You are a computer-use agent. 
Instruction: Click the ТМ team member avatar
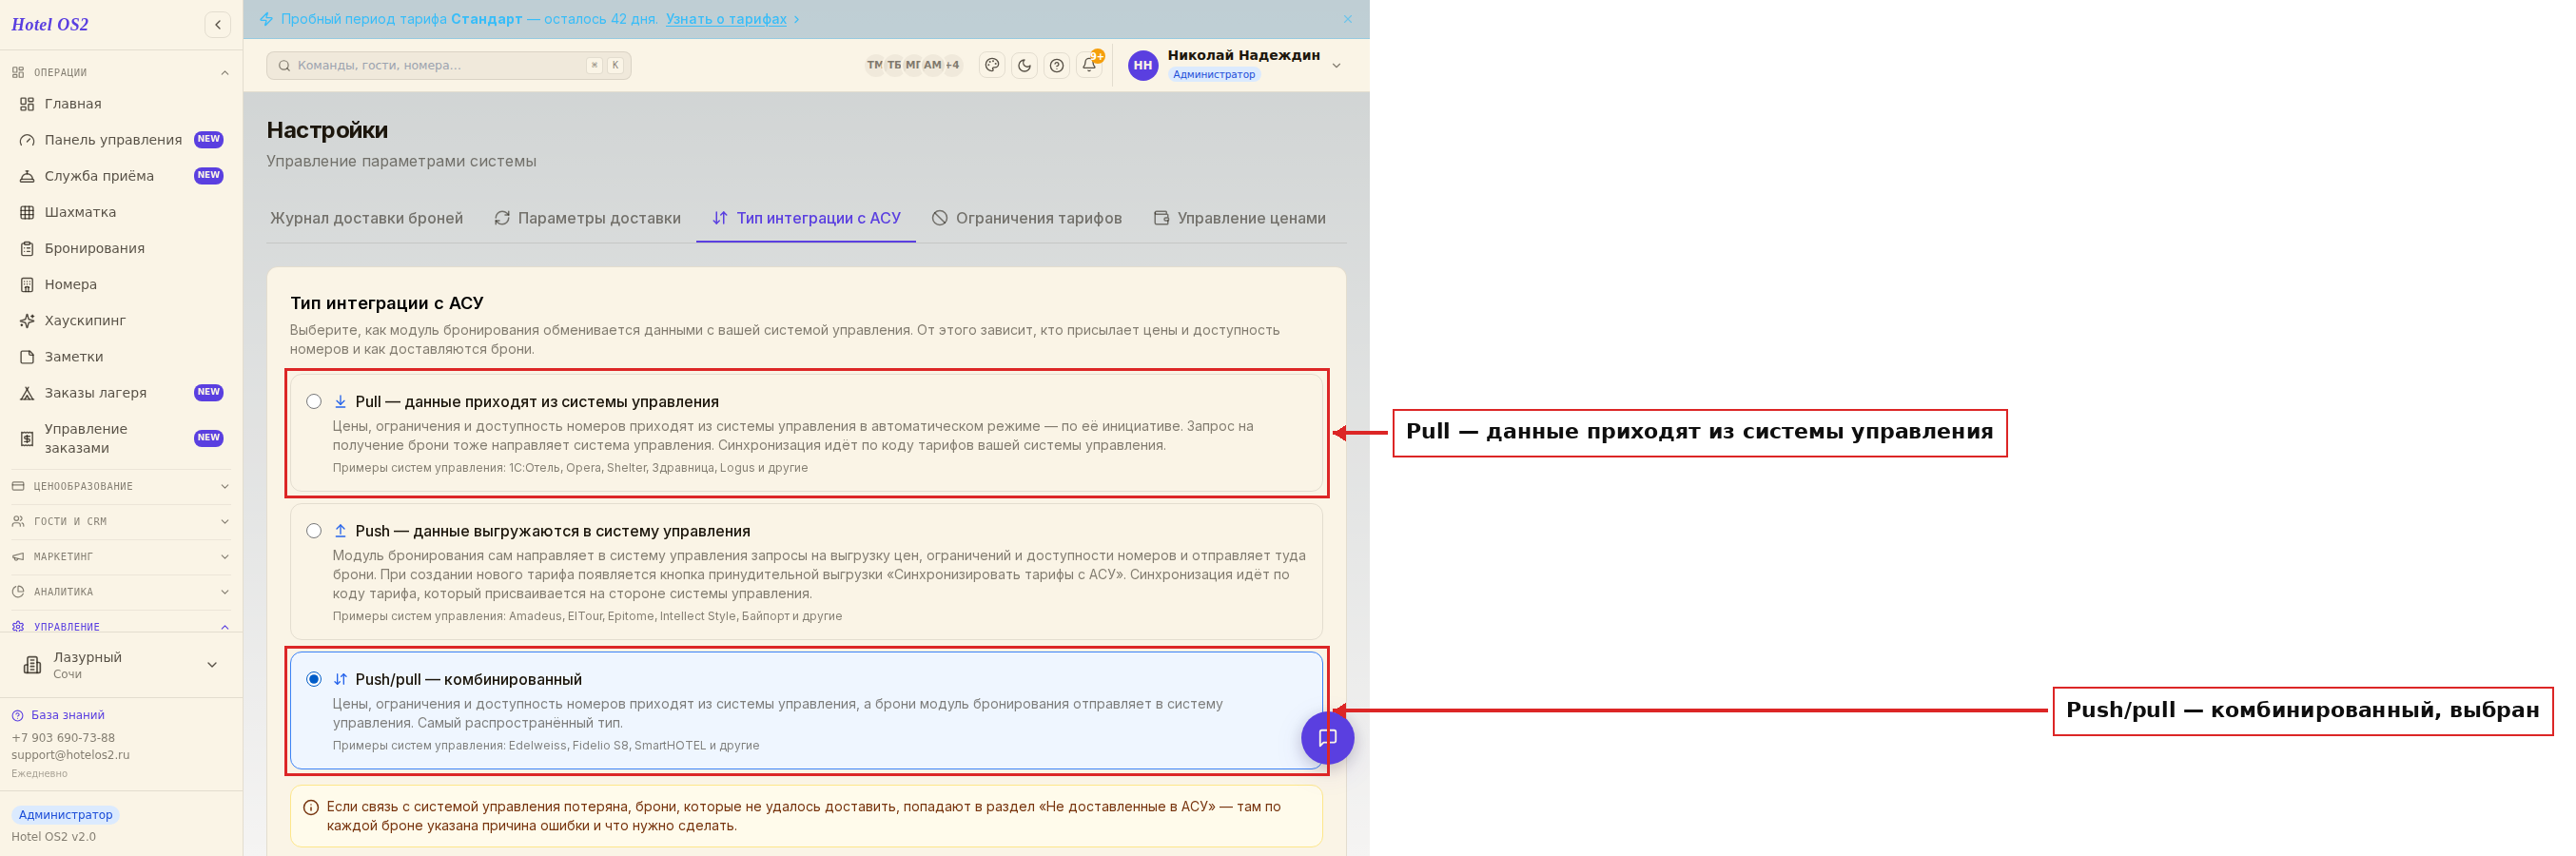point(875,66)
